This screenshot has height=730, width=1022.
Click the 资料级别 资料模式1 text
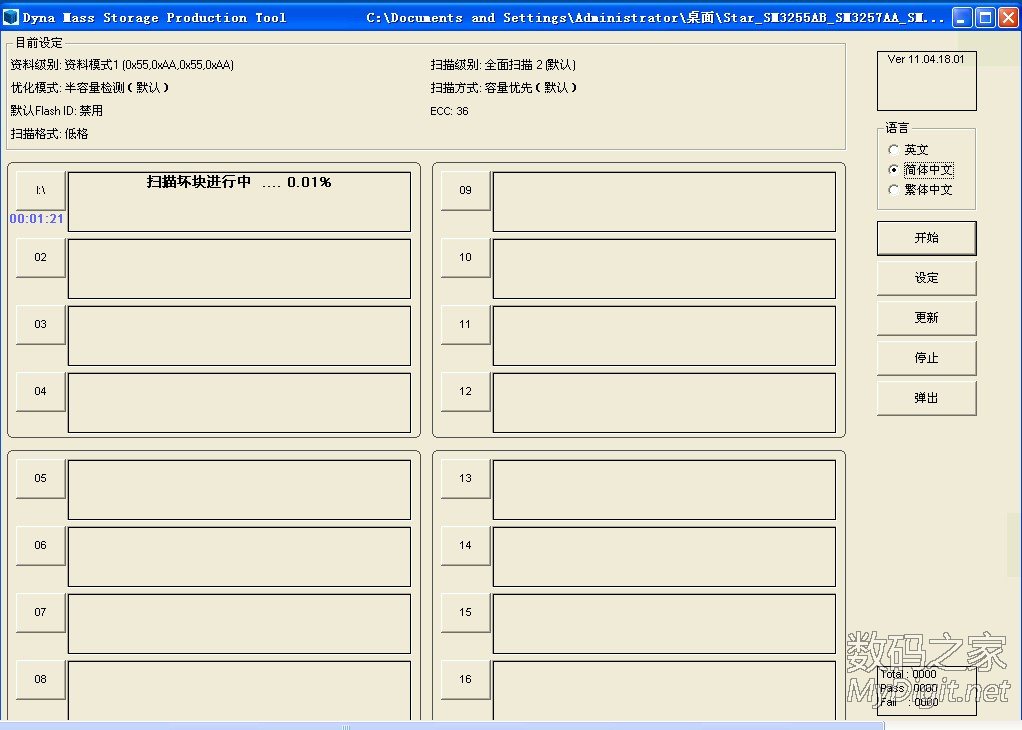[122, 65]
